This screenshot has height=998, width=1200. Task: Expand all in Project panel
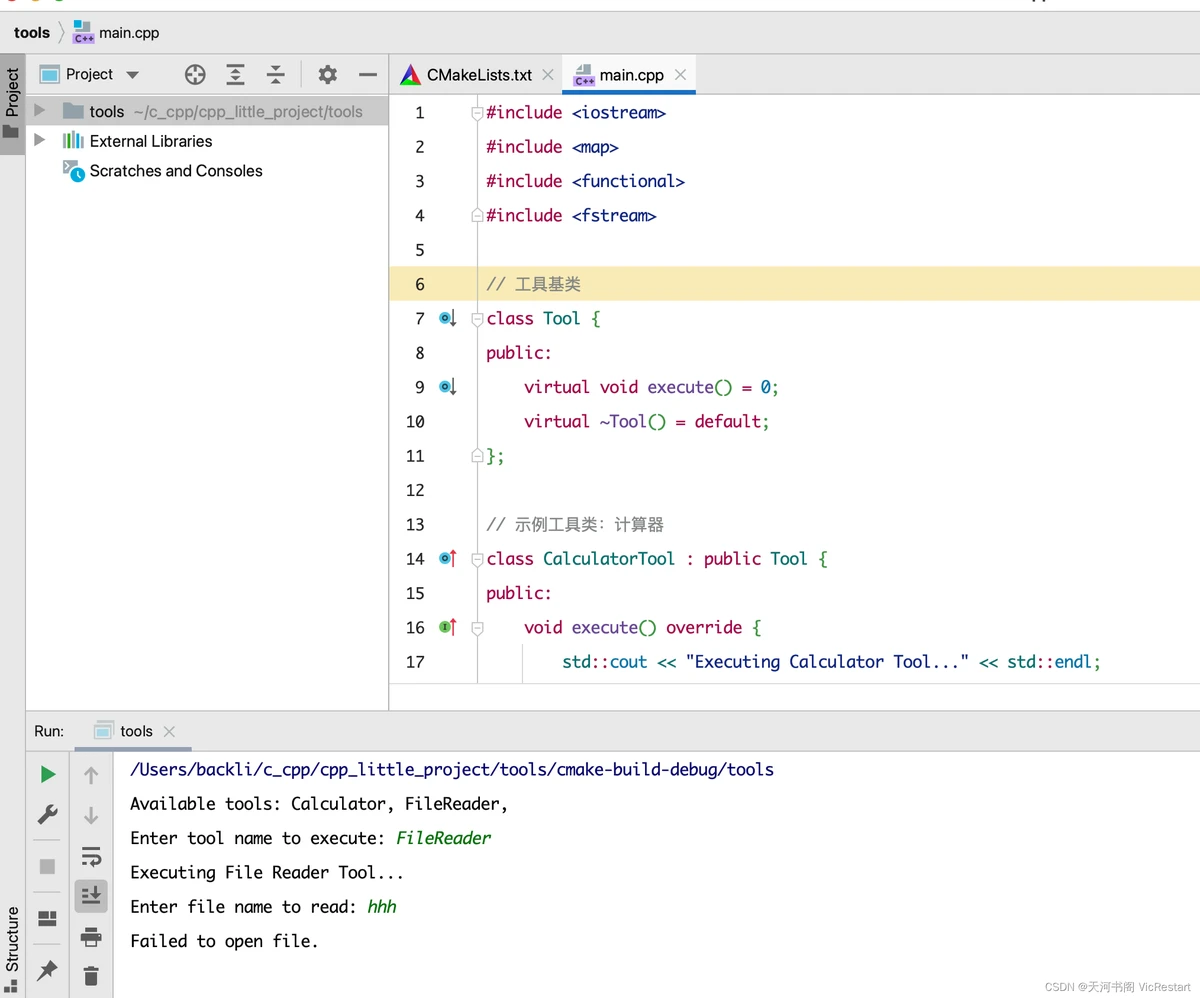coord(235,75)
